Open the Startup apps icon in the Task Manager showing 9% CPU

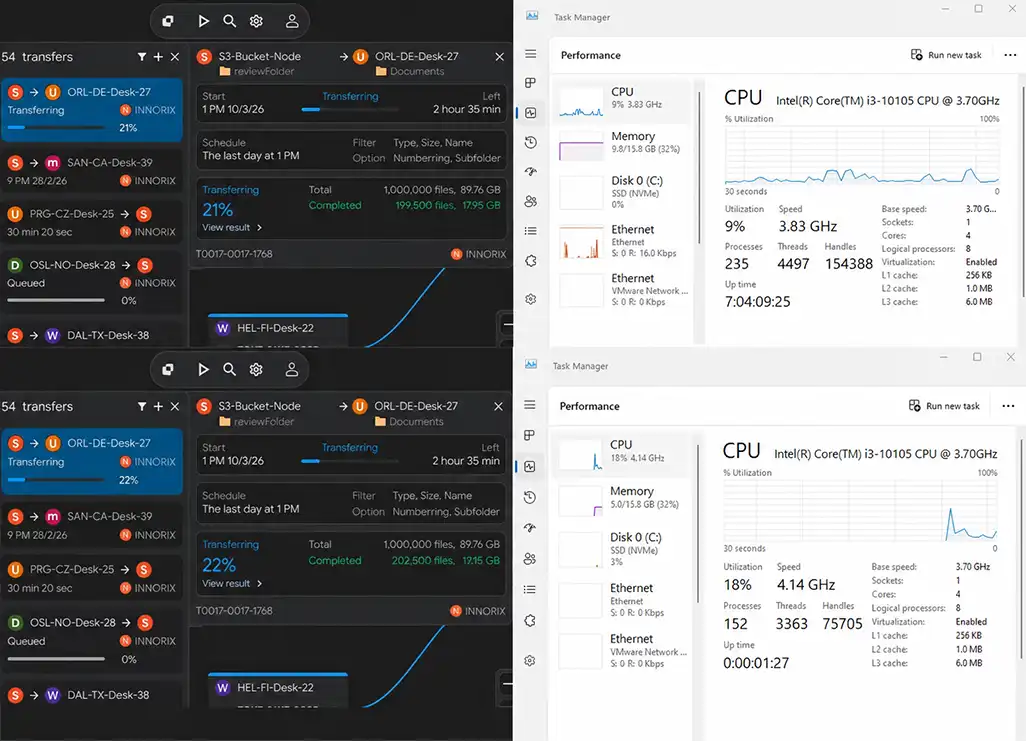tap(531, 172)
